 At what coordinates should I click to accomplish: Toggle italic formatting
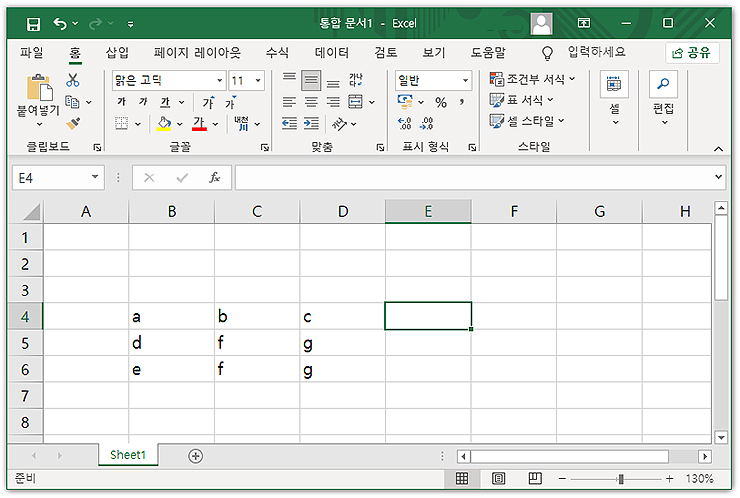coord(143,101)
